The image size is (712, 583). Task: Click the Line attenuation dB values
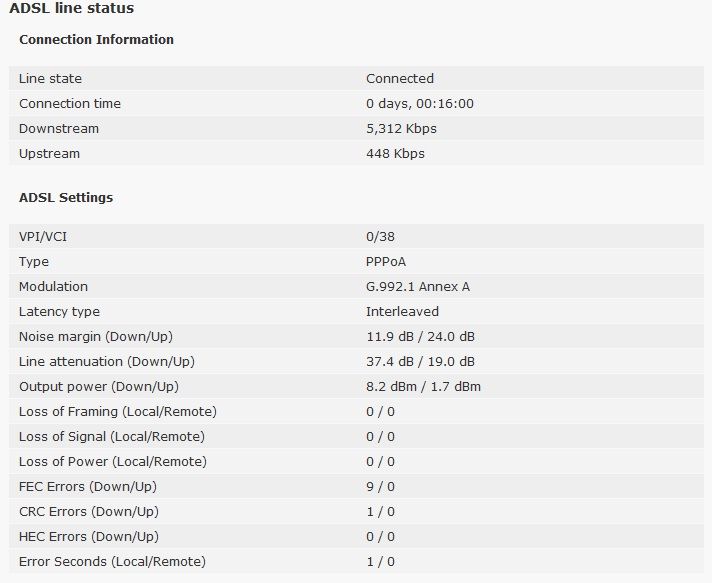[x=420, y=362]
